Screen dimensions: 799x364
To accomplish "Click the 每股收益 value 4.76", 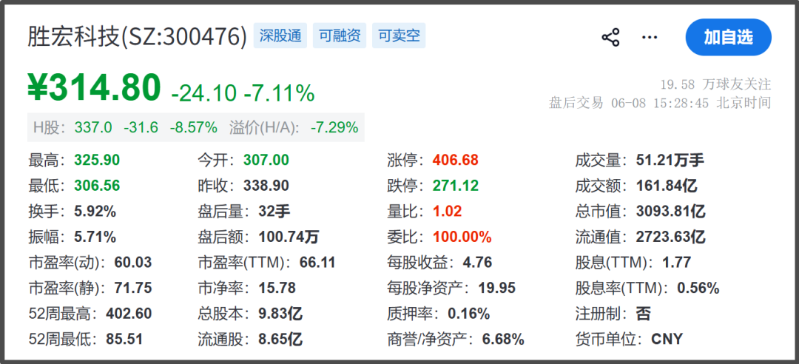I will click(x=477, y=263).
